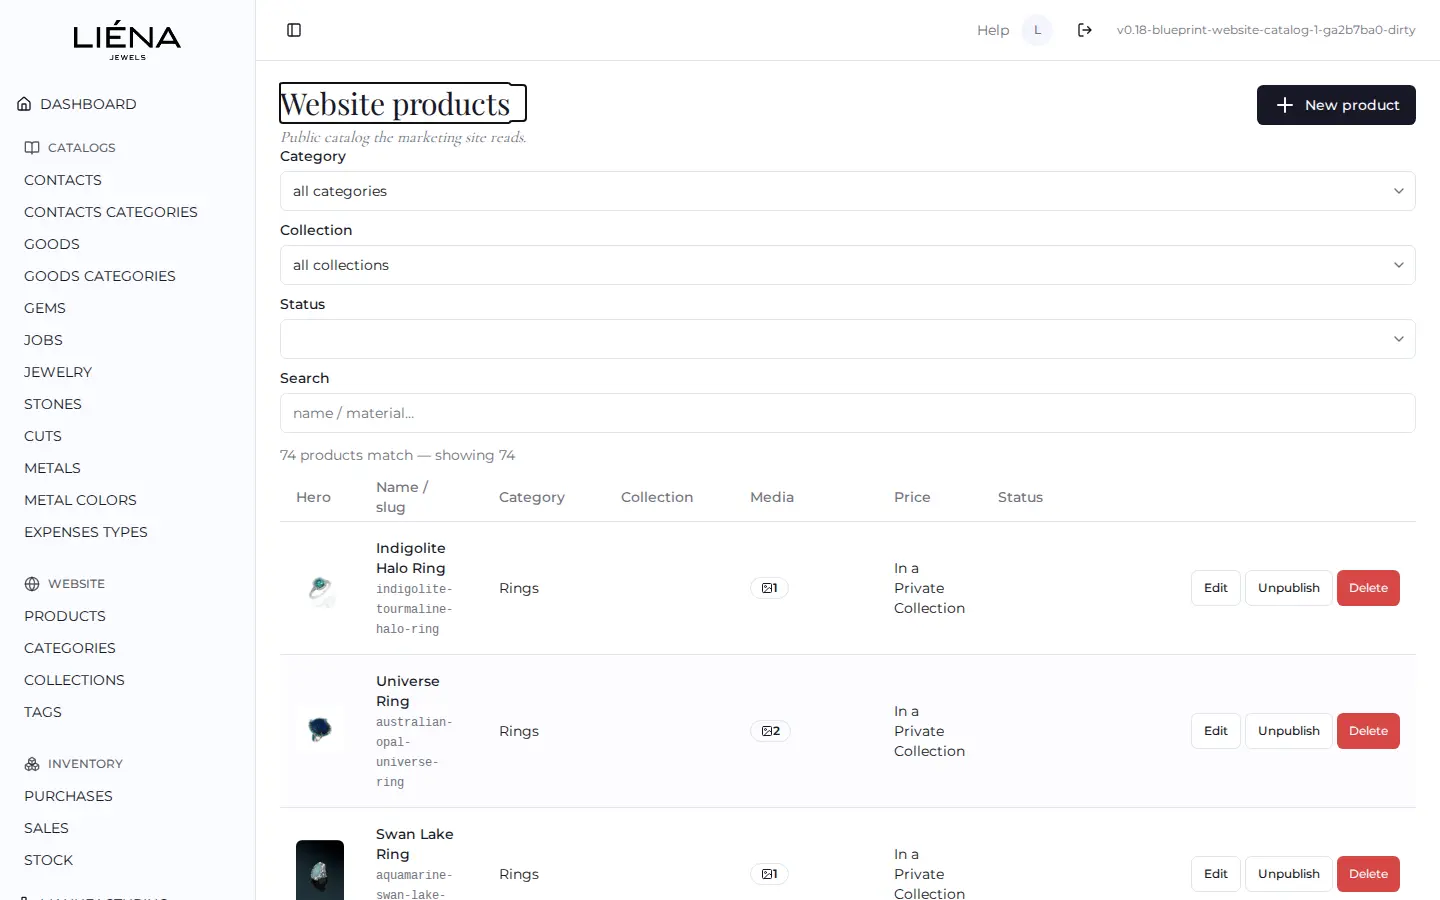This screenshot has width=1440, height=900.
Task: Open the Status dropdown
Action: coord(847,339)
